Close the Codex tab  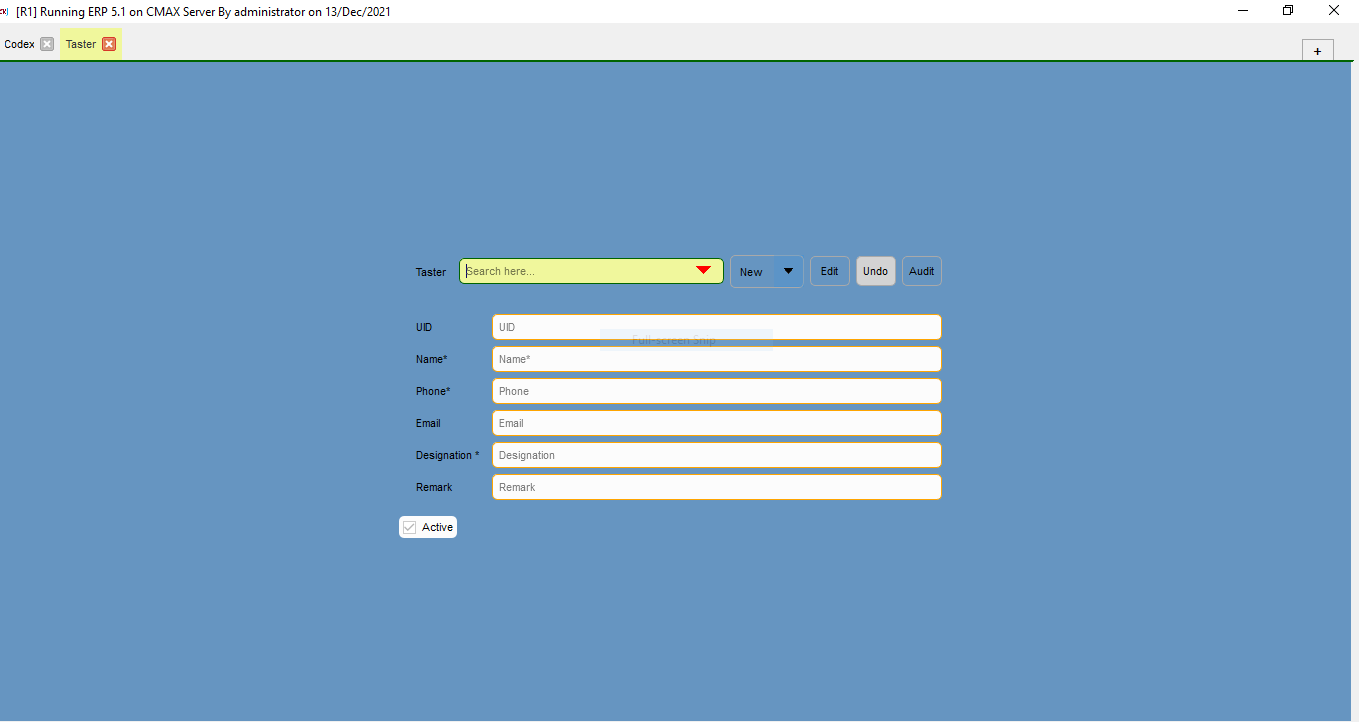[47, 44]
